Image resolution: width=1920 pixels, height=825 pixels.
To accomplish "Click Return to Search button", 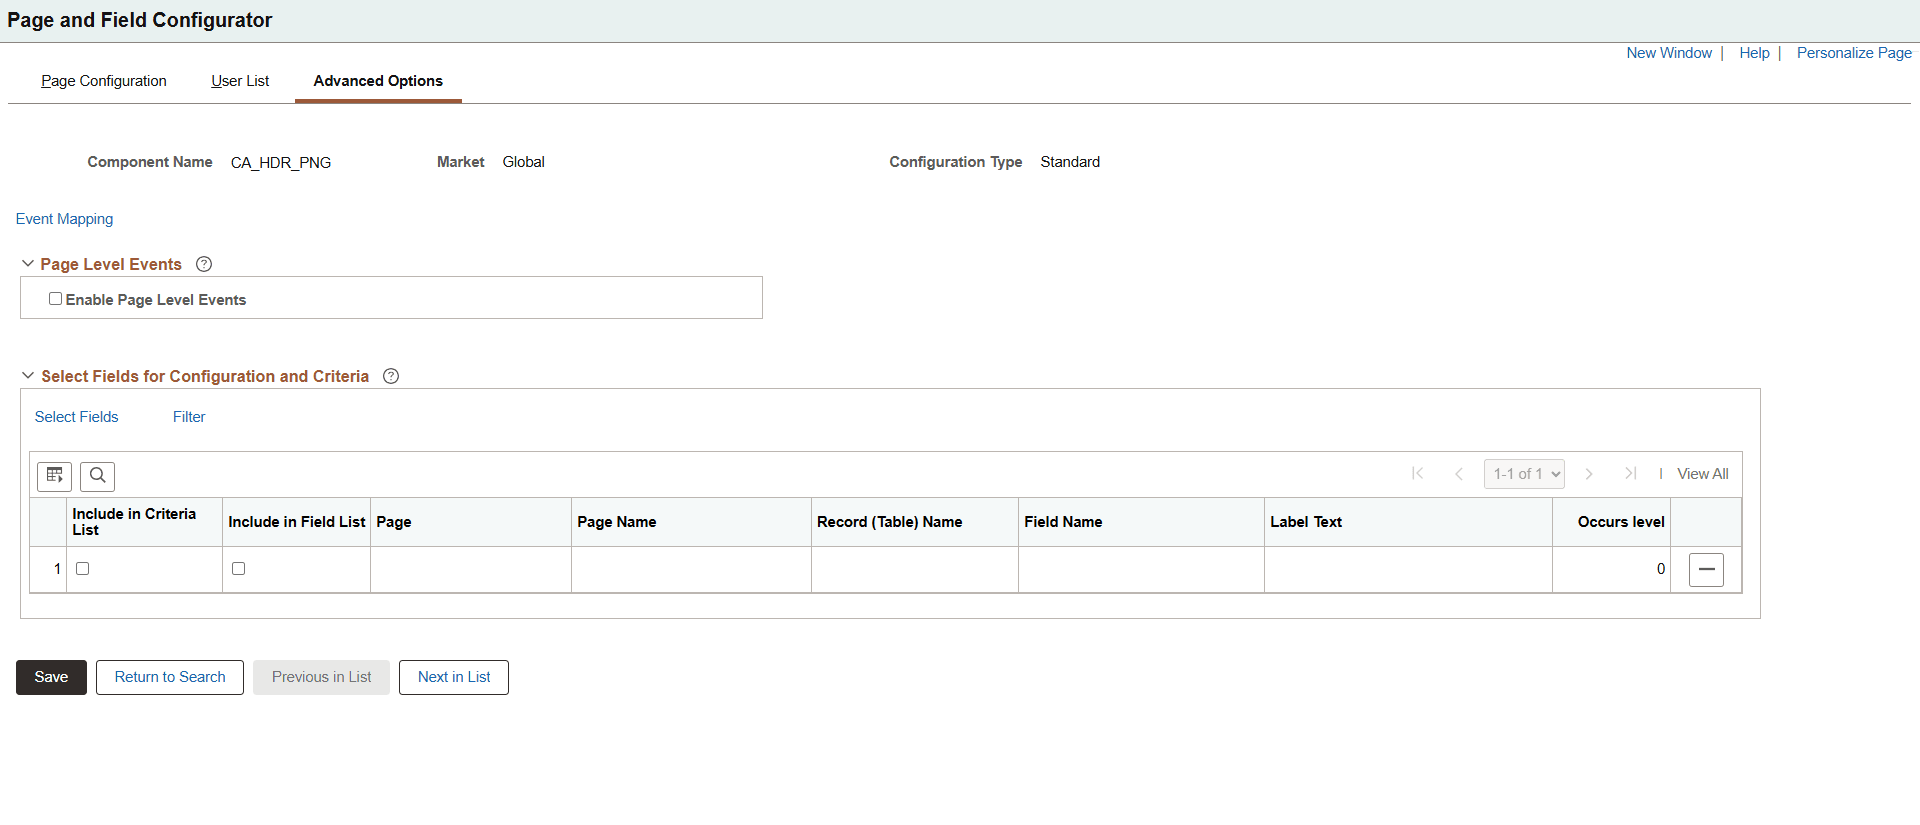I will (x=170, y=677).
